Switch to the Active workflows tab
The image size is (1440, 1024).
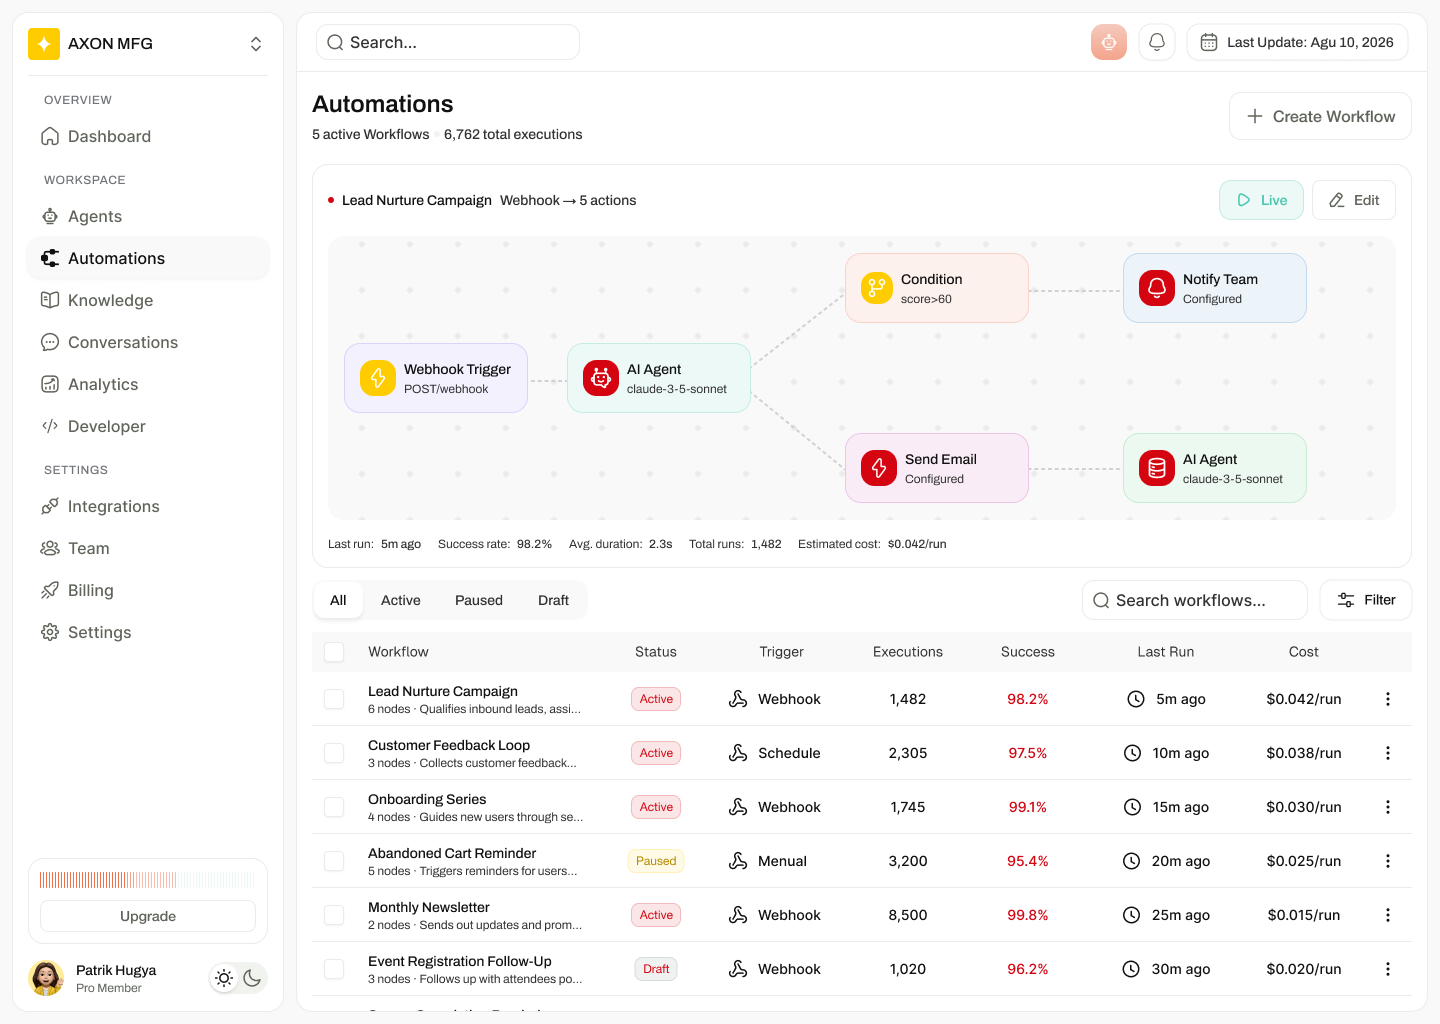point(400,600)
